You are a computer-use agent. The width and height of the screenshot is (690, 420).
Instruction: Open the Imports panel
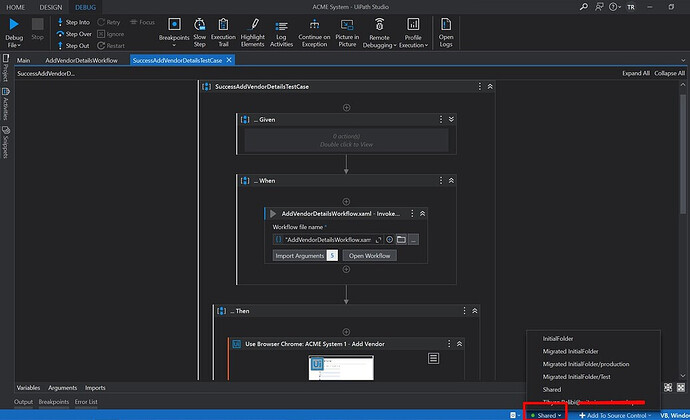click(x=95, y=388)
